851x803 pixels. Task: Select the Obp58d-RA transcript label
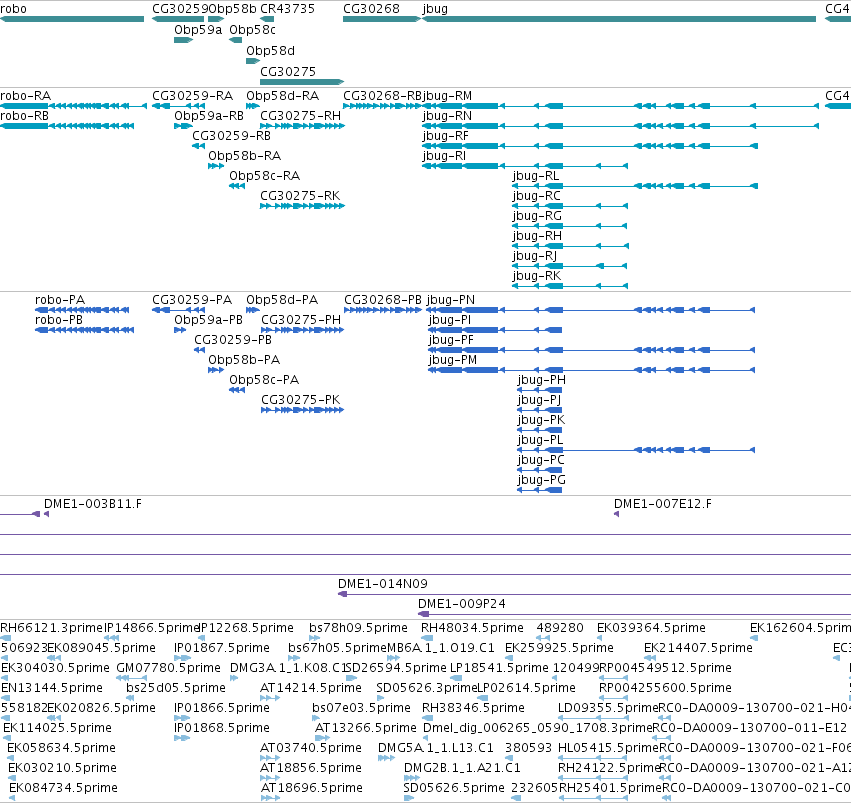pos(282,96)
